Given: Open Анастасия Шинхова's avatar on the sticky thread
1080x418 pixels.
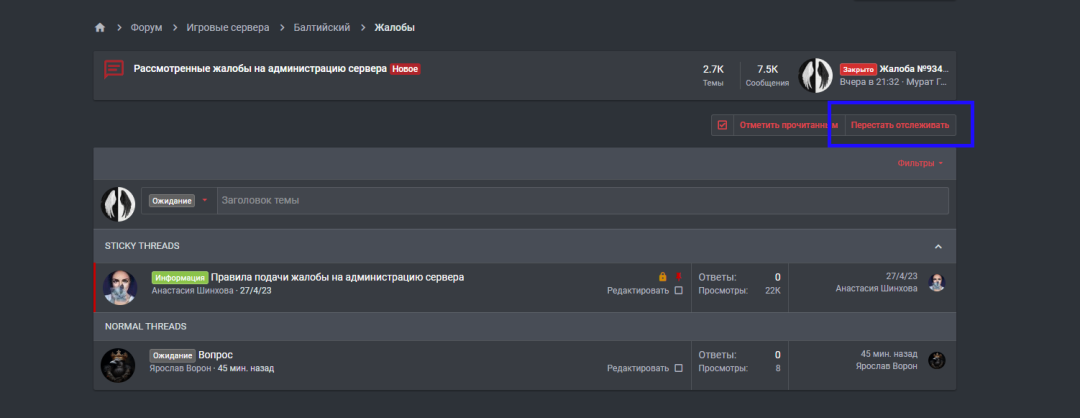Looking at the screenshot, I should pyautogui.click(x=120, y=287).
